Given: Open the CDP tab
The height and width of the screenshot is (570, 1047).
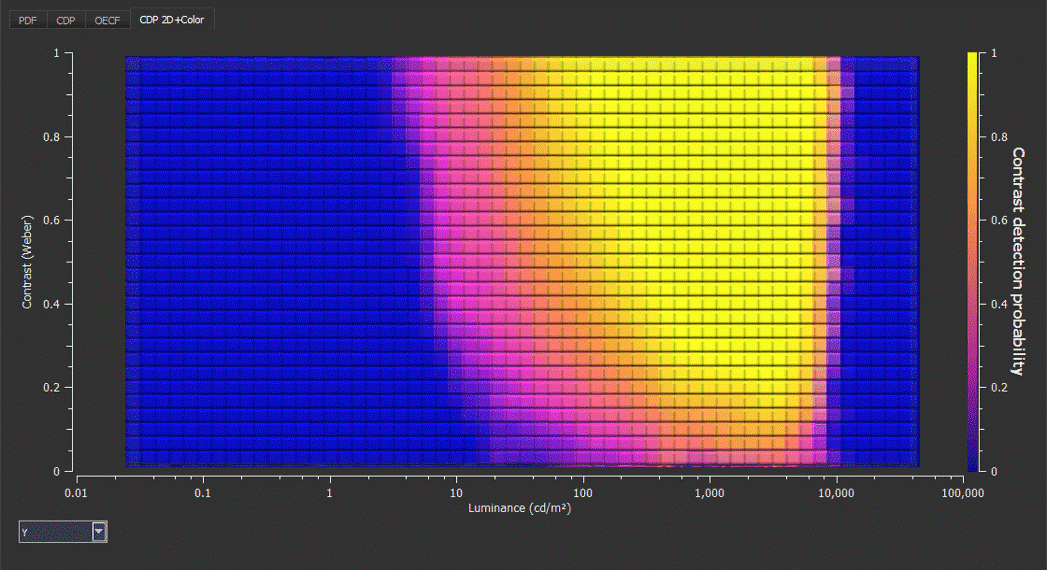Looking at the screenshot, I should (65, 20).
